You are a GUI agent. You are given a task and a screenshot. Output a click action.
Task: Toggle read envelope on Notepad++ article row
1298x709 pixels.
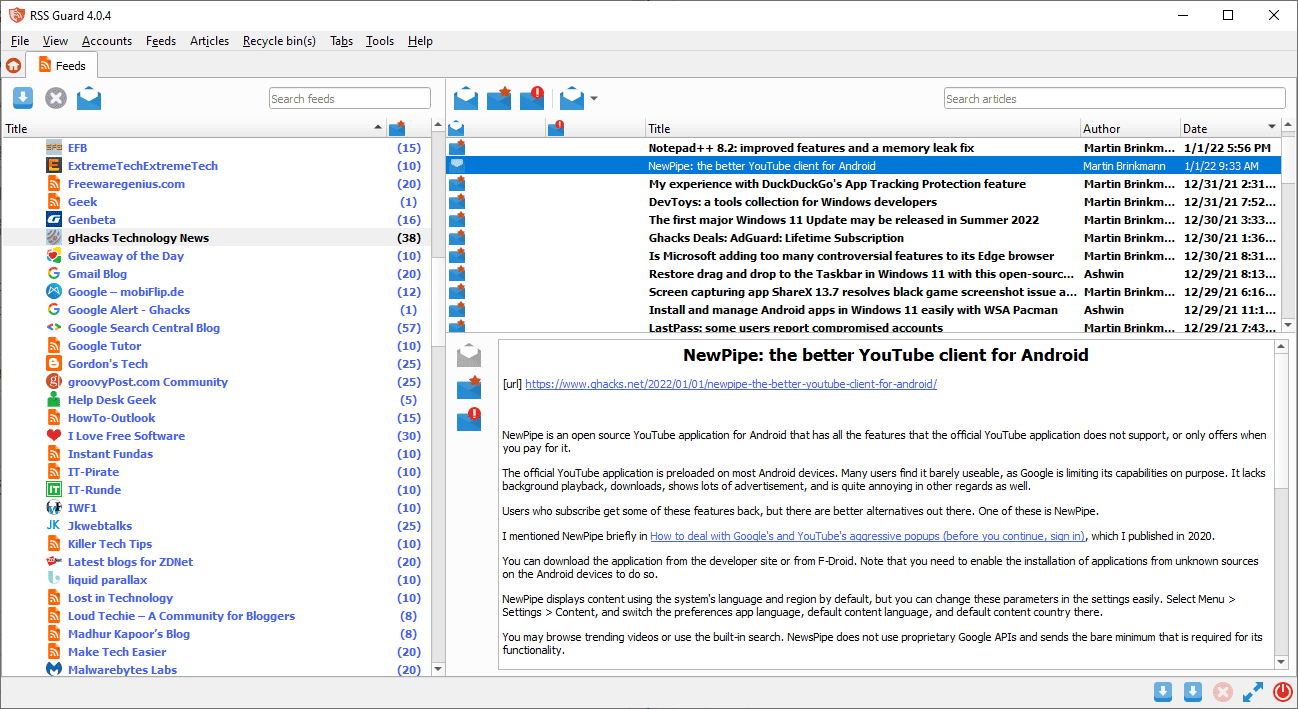tap(456, 147)
